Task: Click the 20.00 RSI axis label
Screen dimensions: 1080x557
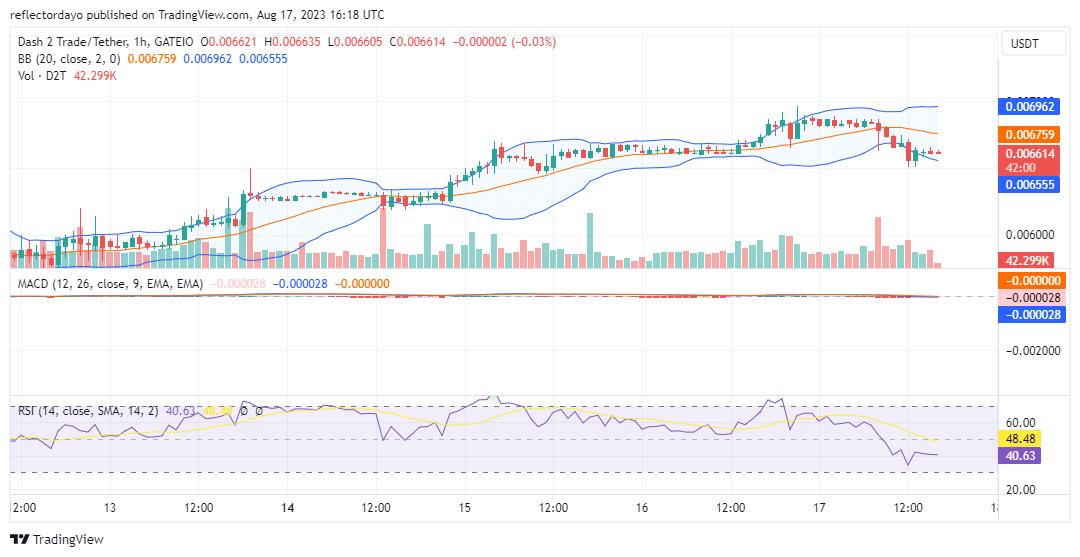Action: coord(1021,490)
